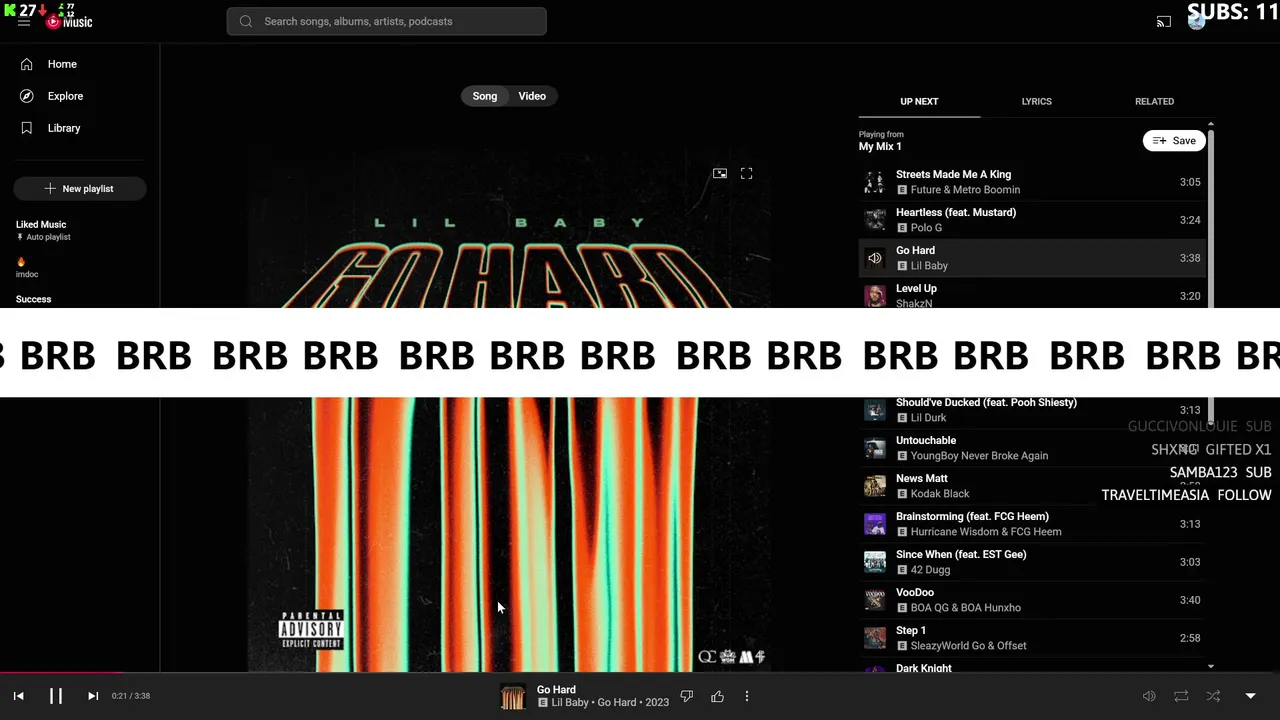
Task: Select the LYRICS tab
Action: coord(1036,101)
